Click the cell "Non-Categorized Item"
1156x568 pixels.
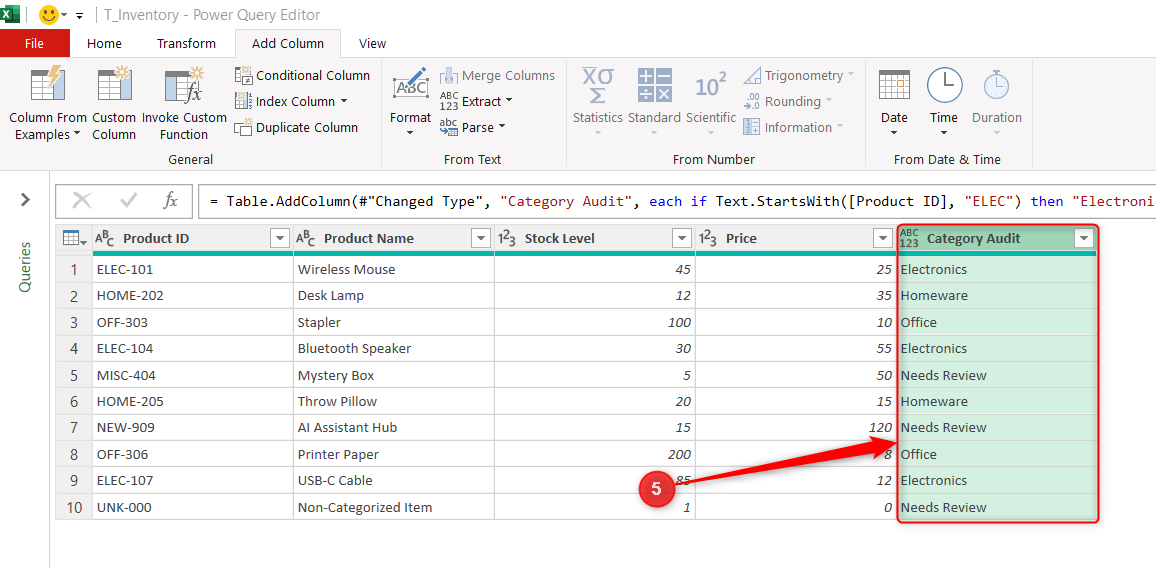tap(394, 508)
